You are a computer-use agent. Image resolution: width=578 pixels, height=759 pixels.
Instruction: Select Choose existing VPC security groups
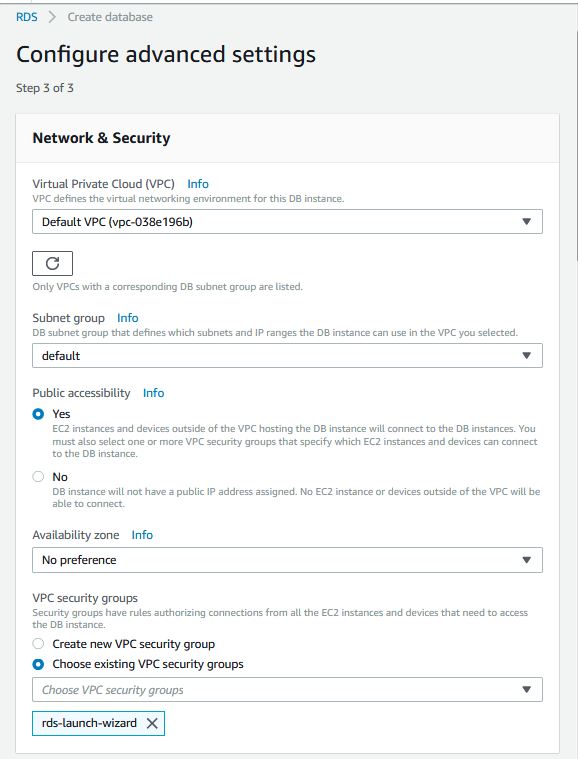pyautogui.click(x=38, y=664)
